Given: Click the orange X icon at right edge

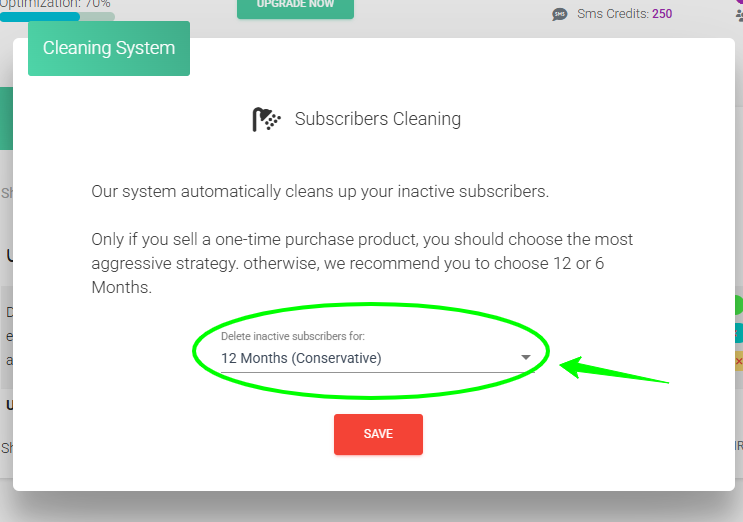Looking at the screenshot, I should [x=739, y=360].
